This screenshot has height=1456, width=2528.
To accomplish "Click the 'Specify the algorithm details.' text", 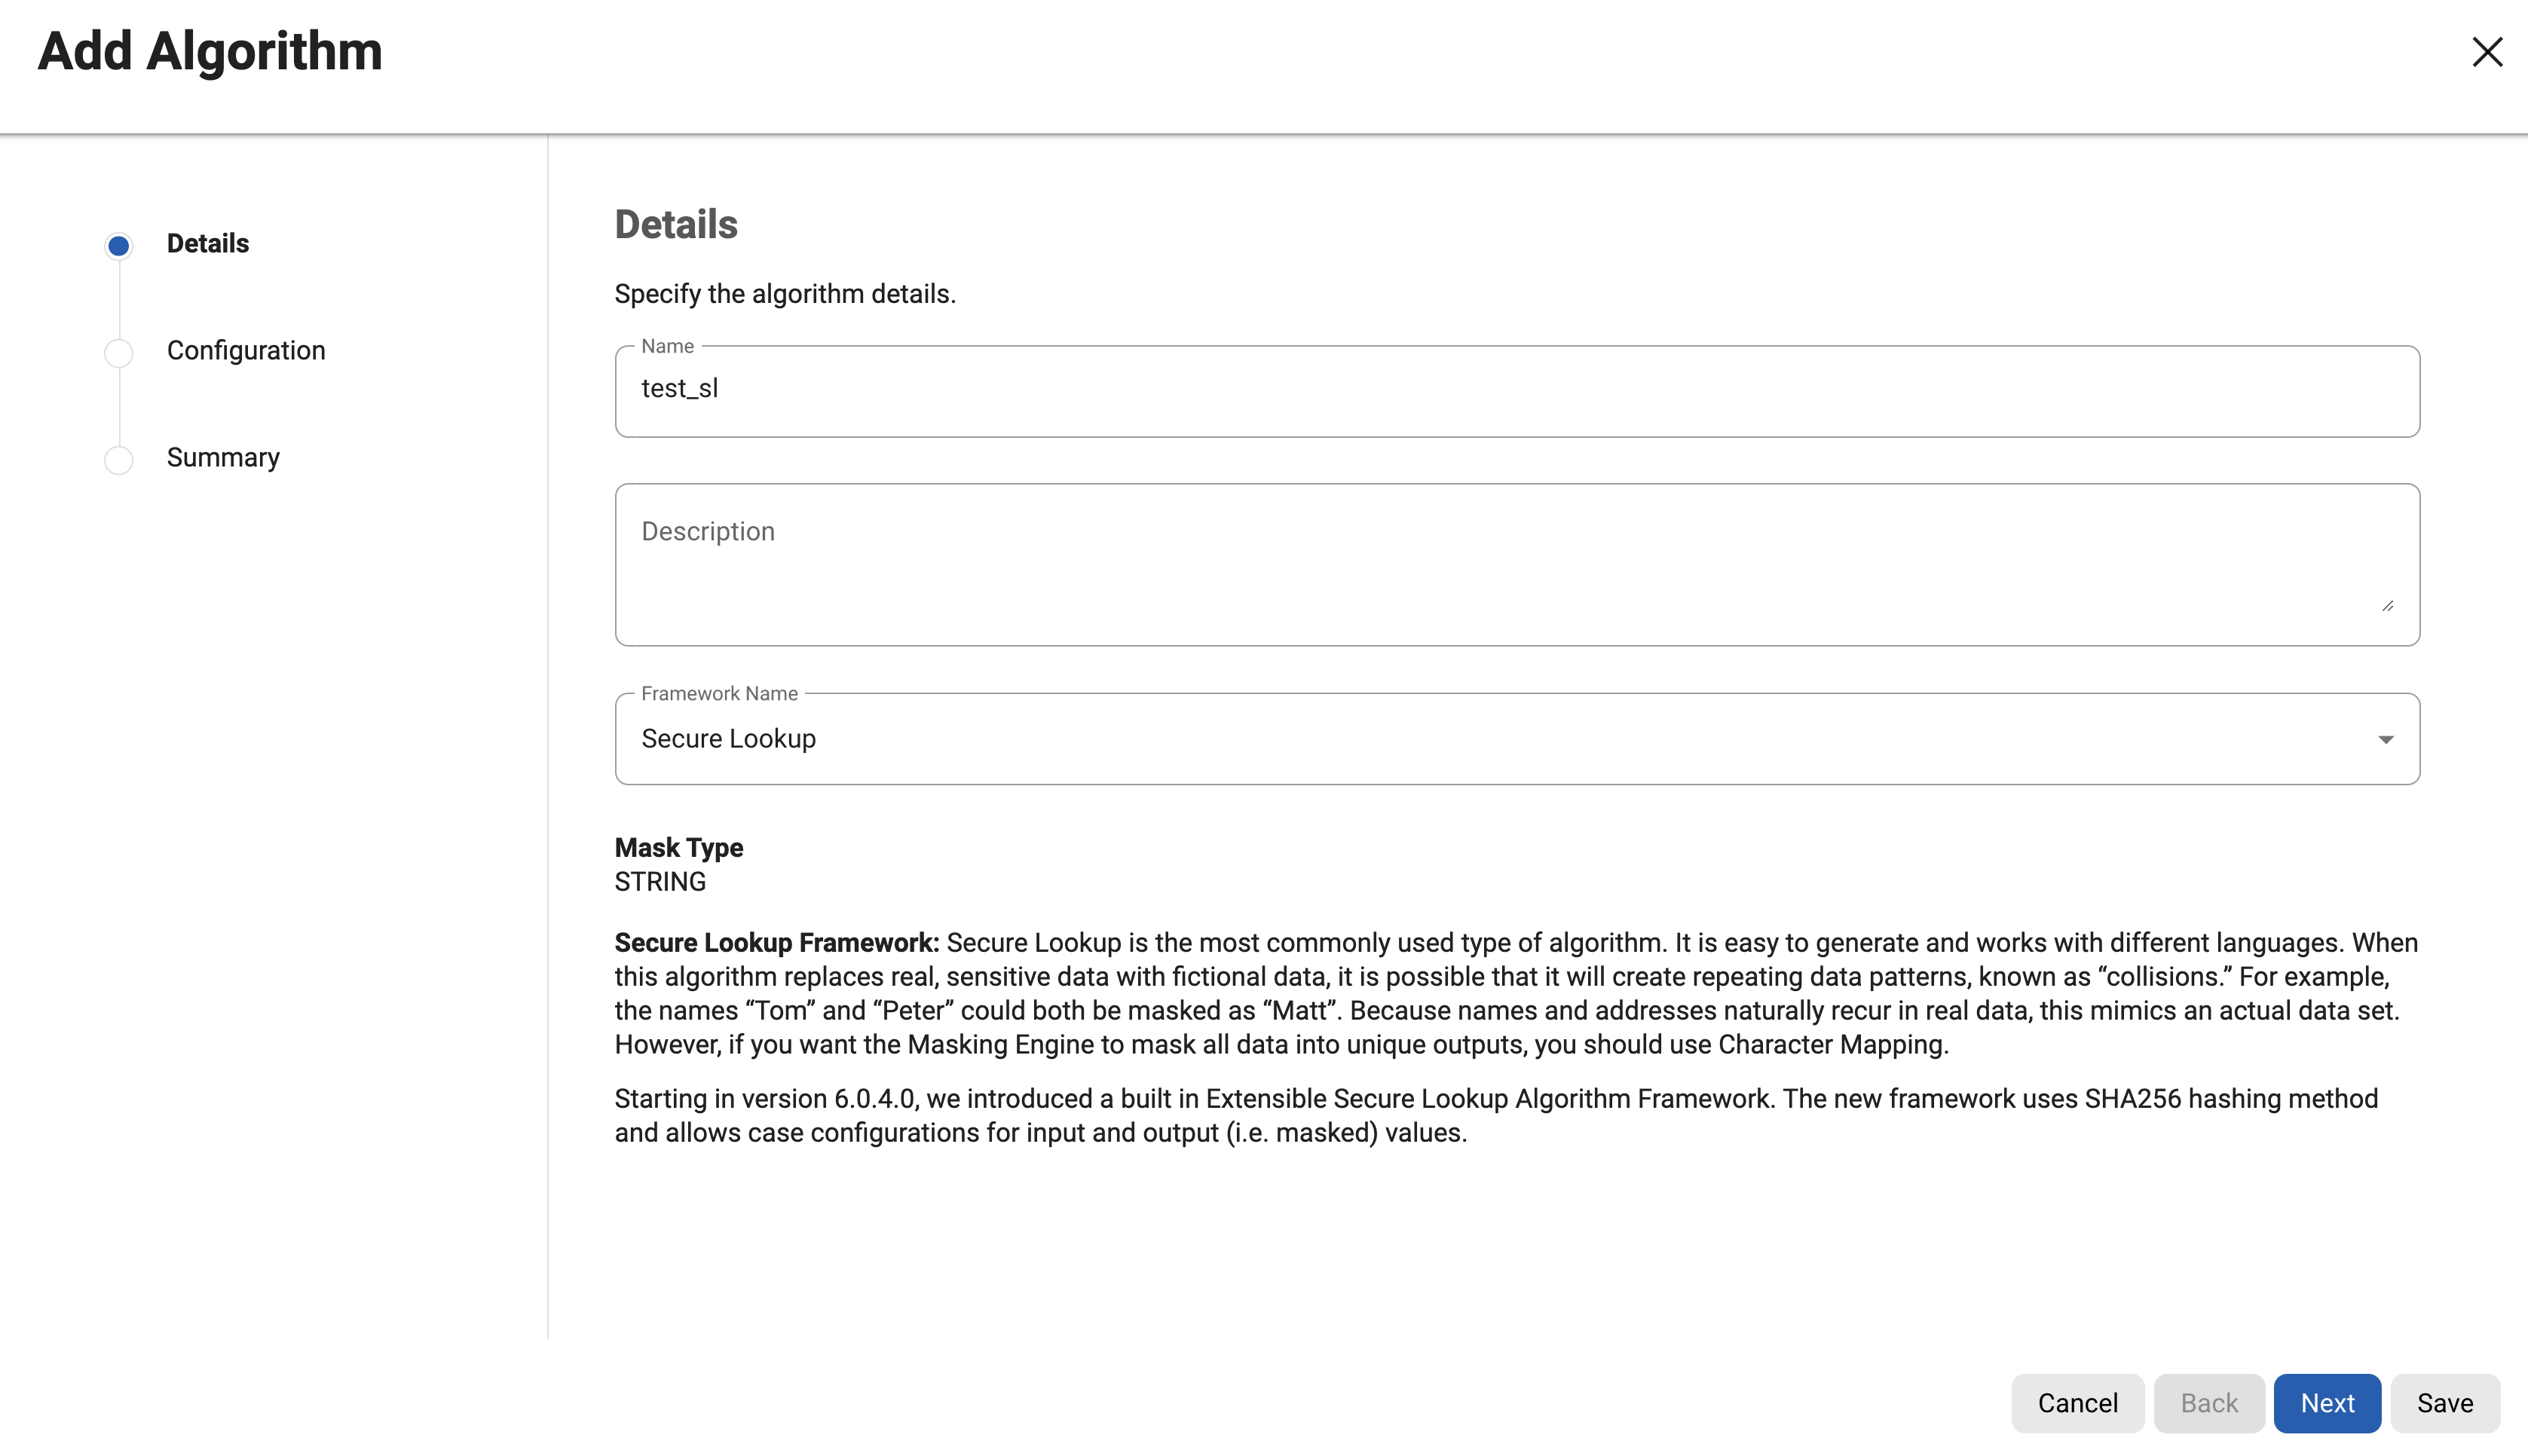I will (x=785, y=294).
